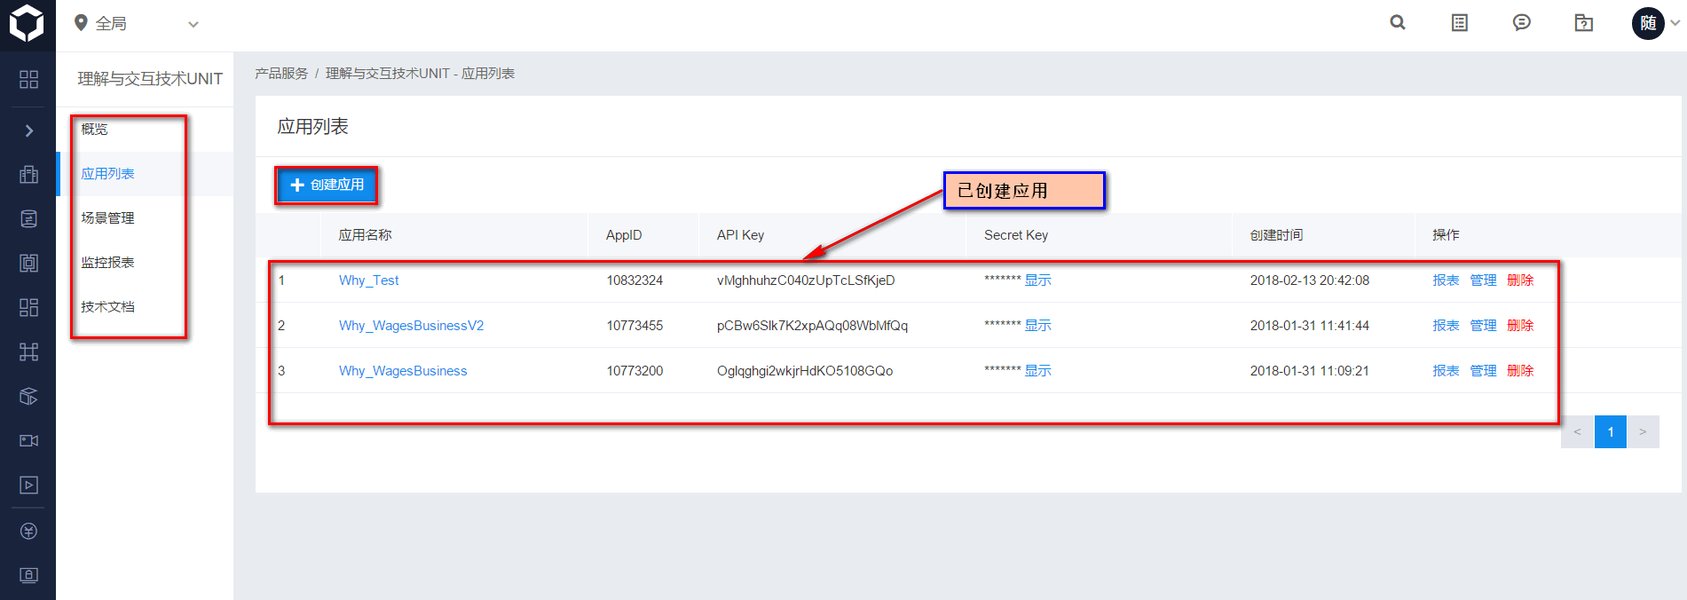The width and height of the screenshot is (1687, 600).
Task: Click the list document icon in top bar
Action: click(x=1460, y=22)
